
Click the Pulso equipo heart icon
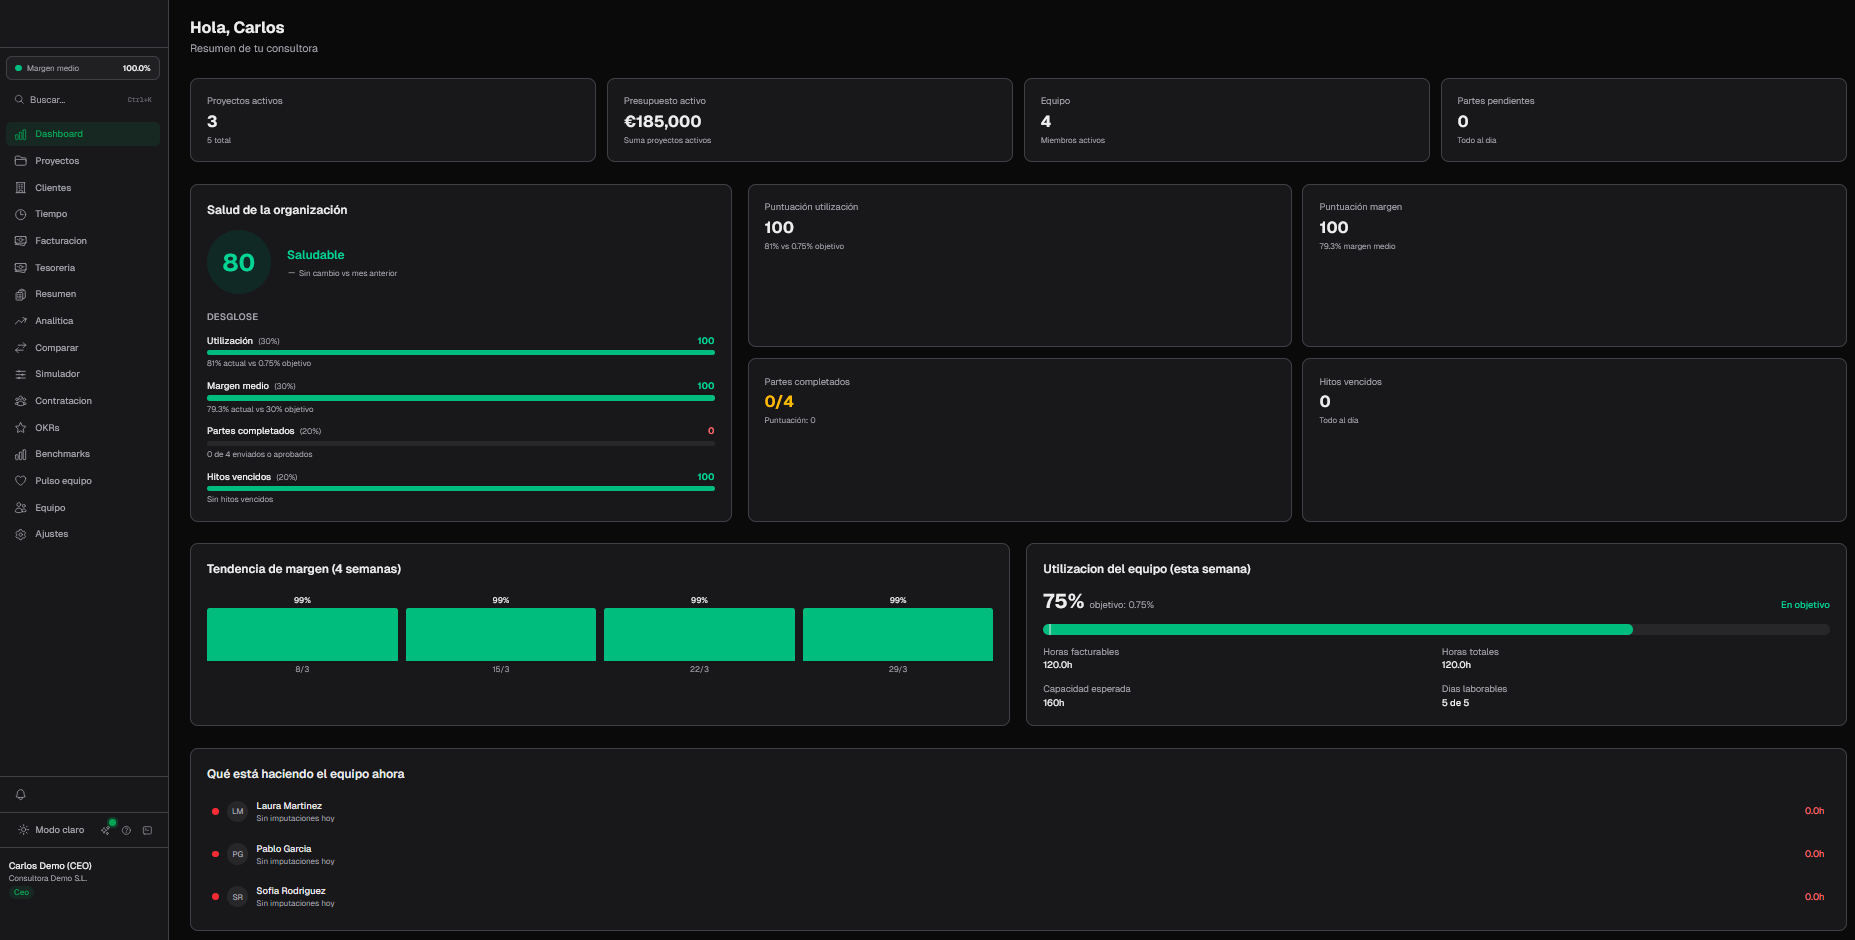[x=20, y=481]
